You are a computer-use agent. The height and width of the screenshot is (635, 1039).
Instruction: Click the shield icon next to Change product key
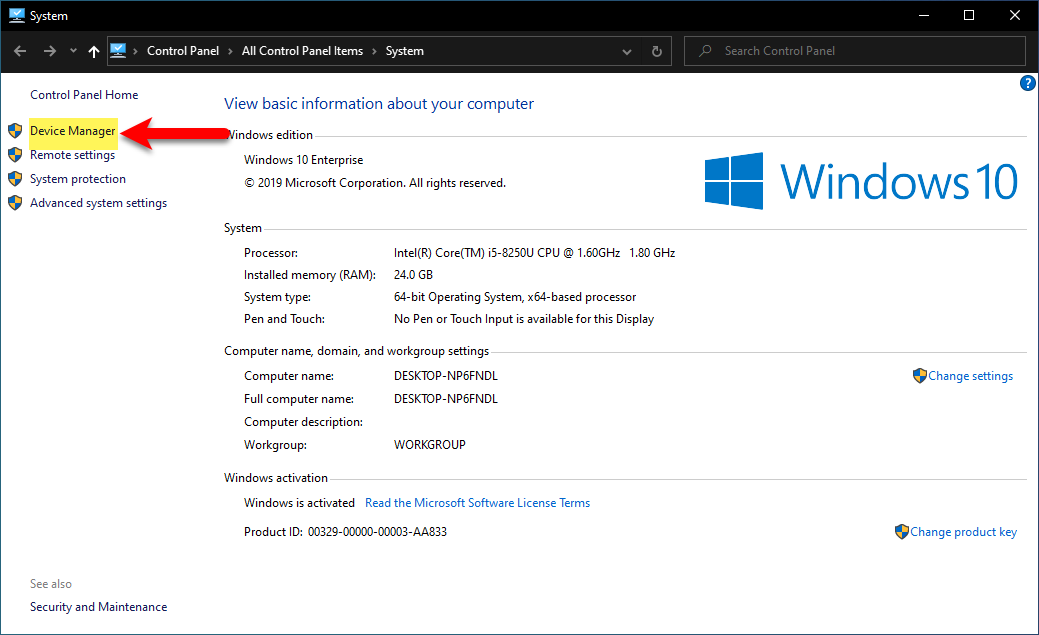point(902,532)
